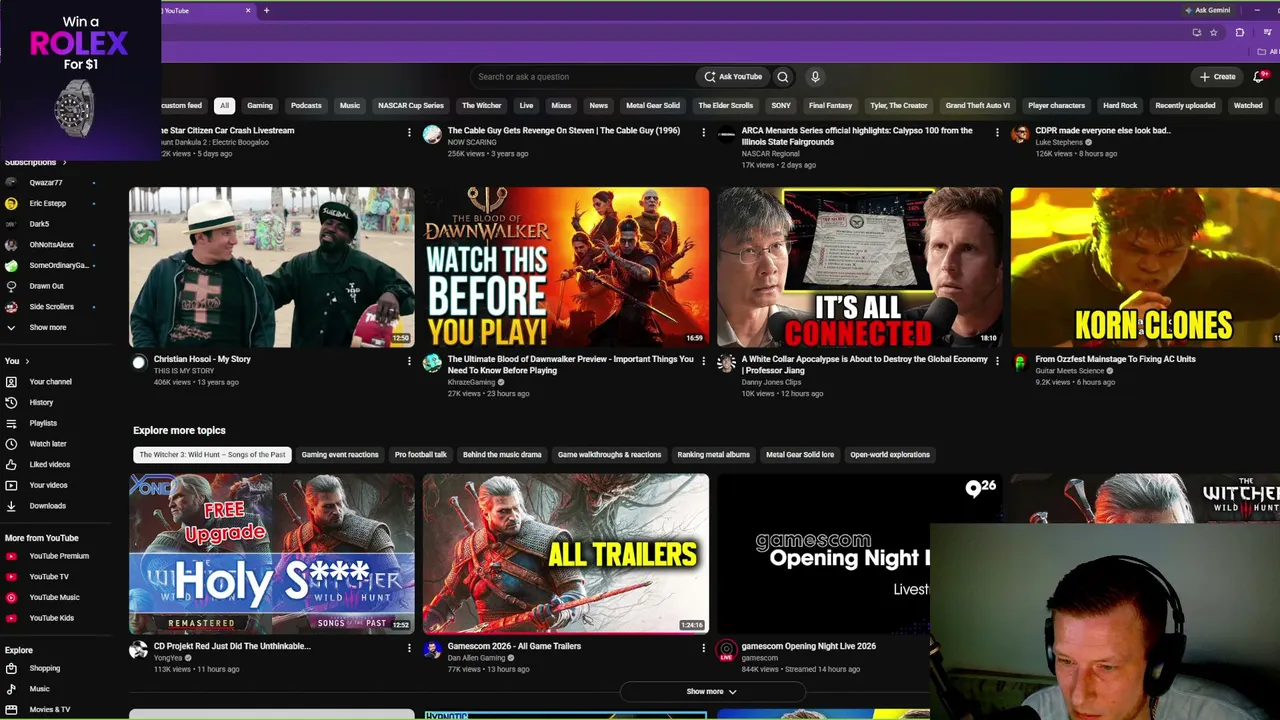
Task: Play the It's All Connected thumbnail
Action: coord(860,267)
